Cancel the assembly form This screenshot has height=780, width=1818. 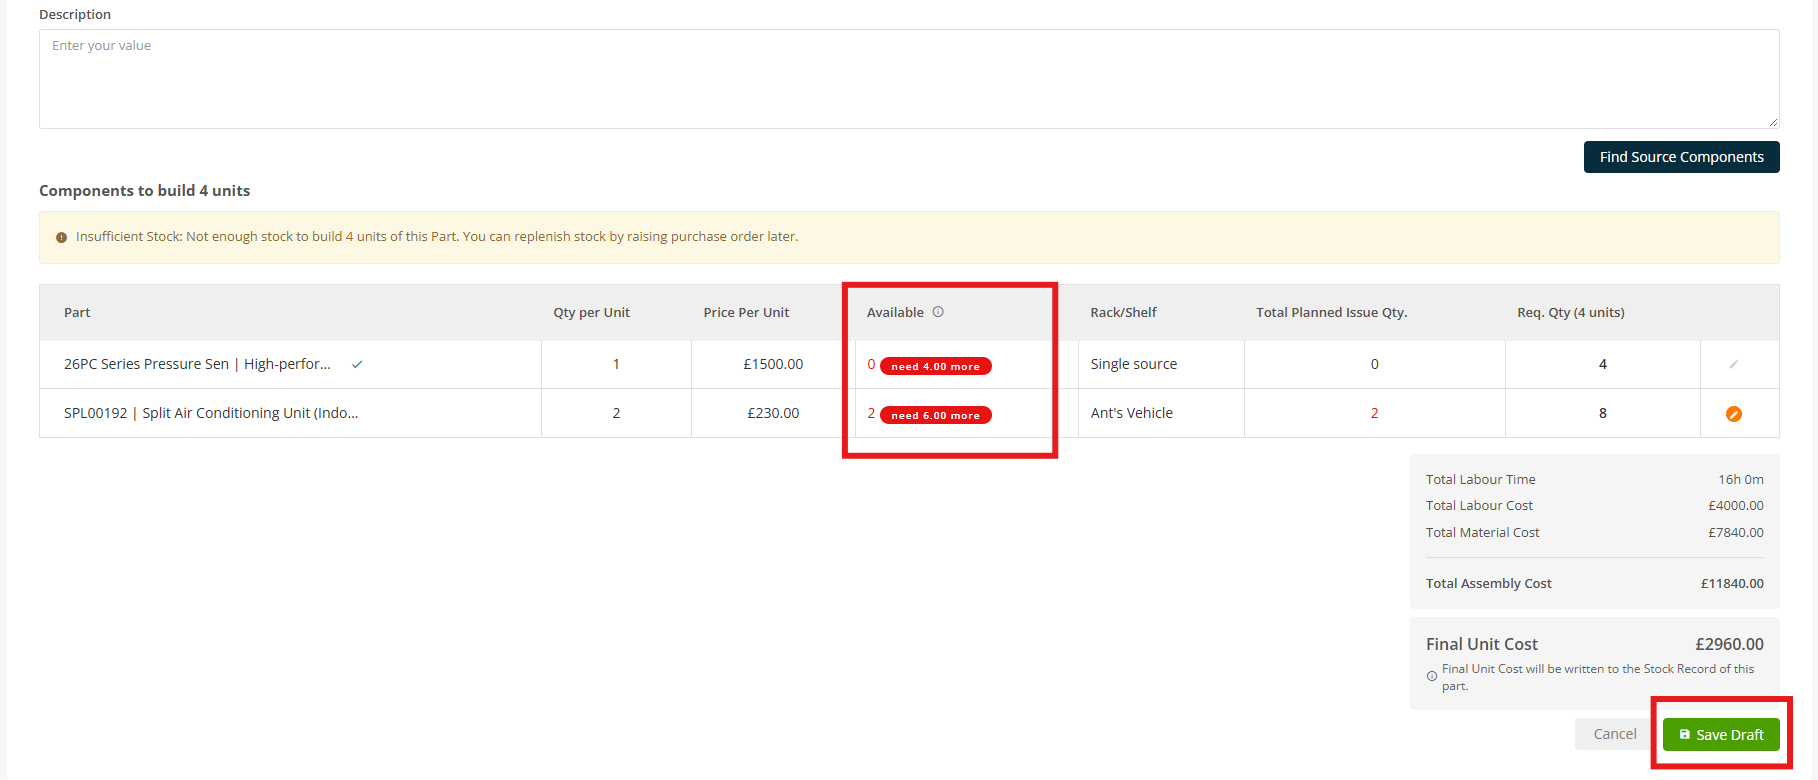pos(1615,734)
